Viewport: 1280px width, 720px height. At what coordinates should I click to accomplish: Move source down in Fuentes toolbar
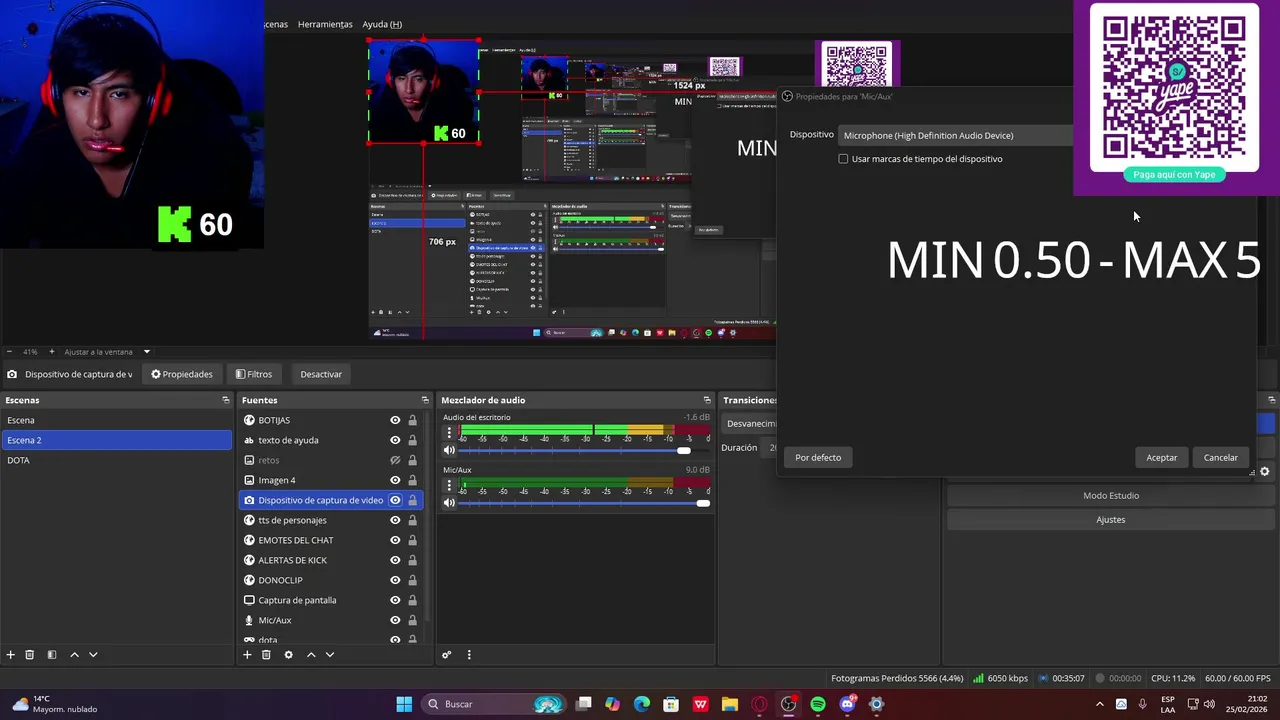tap(330, 655)
